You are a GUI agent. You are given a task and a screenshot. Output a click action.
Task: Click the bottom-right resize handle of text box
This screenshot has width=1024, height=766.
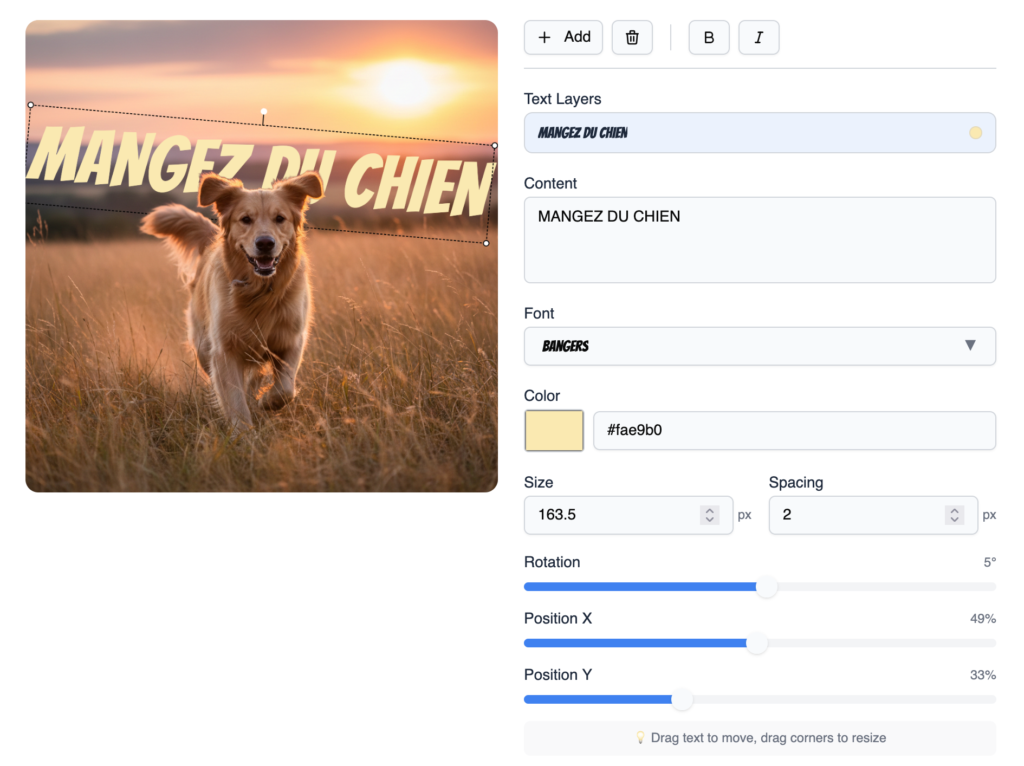(x=486, y=243)
